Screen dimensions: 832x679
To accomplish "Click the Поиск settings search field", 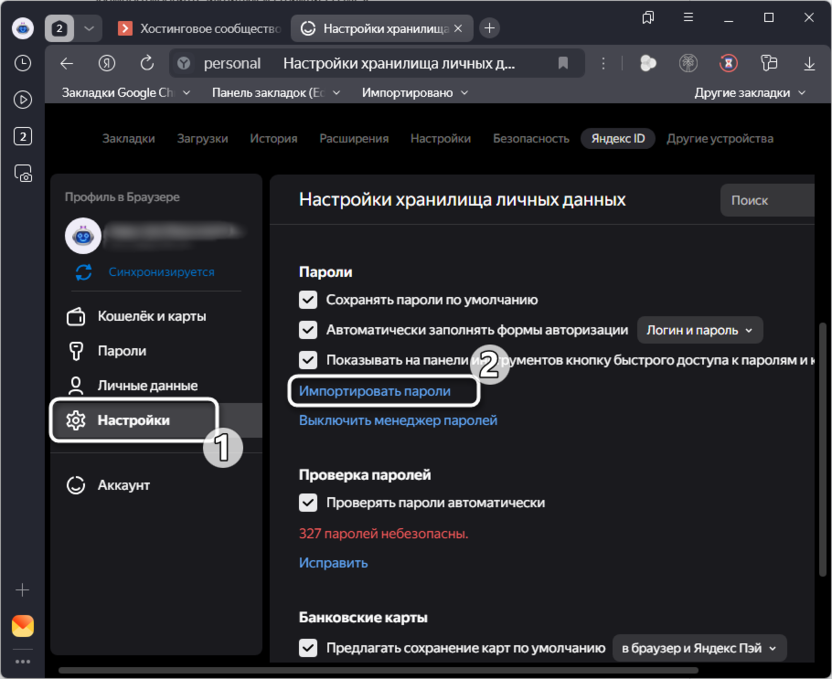I will point(767,201).
